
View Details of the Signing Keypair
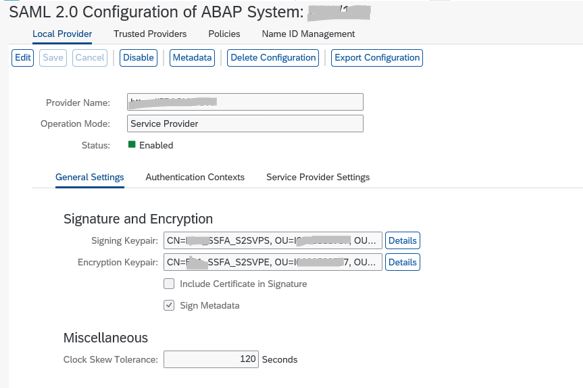(x=403, y=240)
